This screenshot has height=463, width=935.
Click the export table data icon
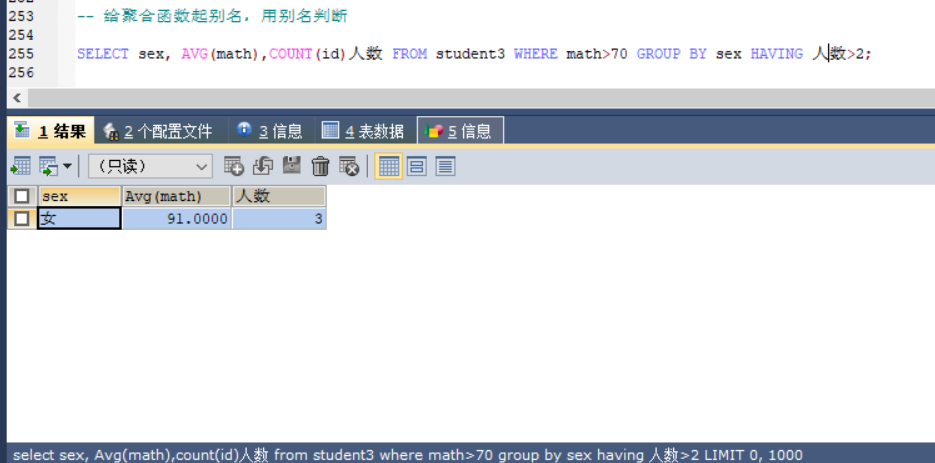(21, 166)
